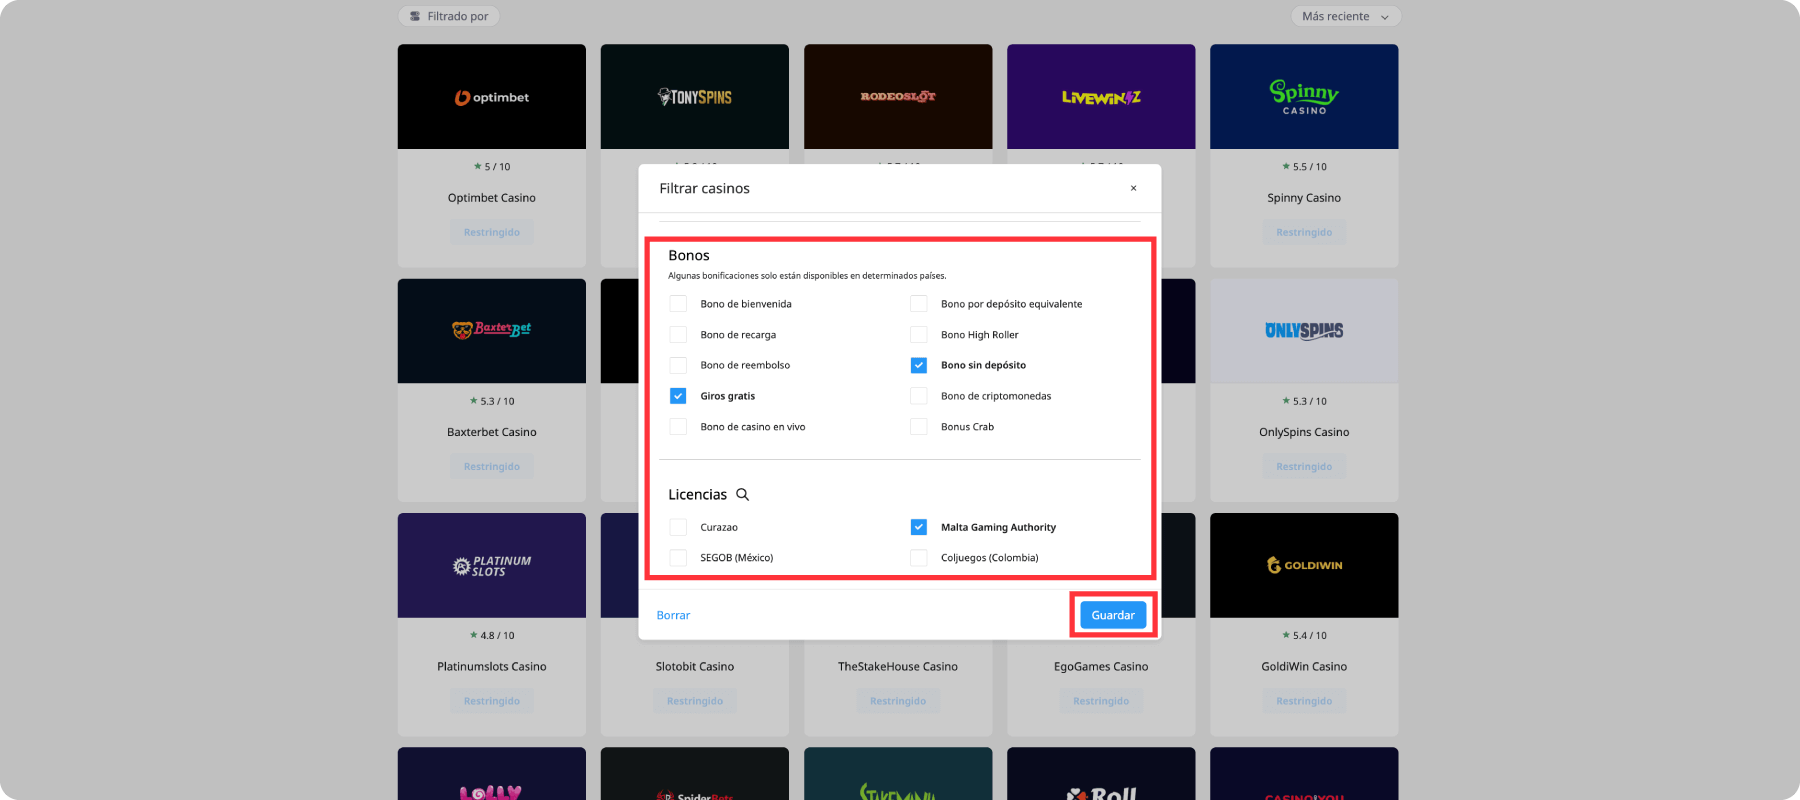Check SEGOB (México) license
1800x800 pixels.
(x=678, y=558)
